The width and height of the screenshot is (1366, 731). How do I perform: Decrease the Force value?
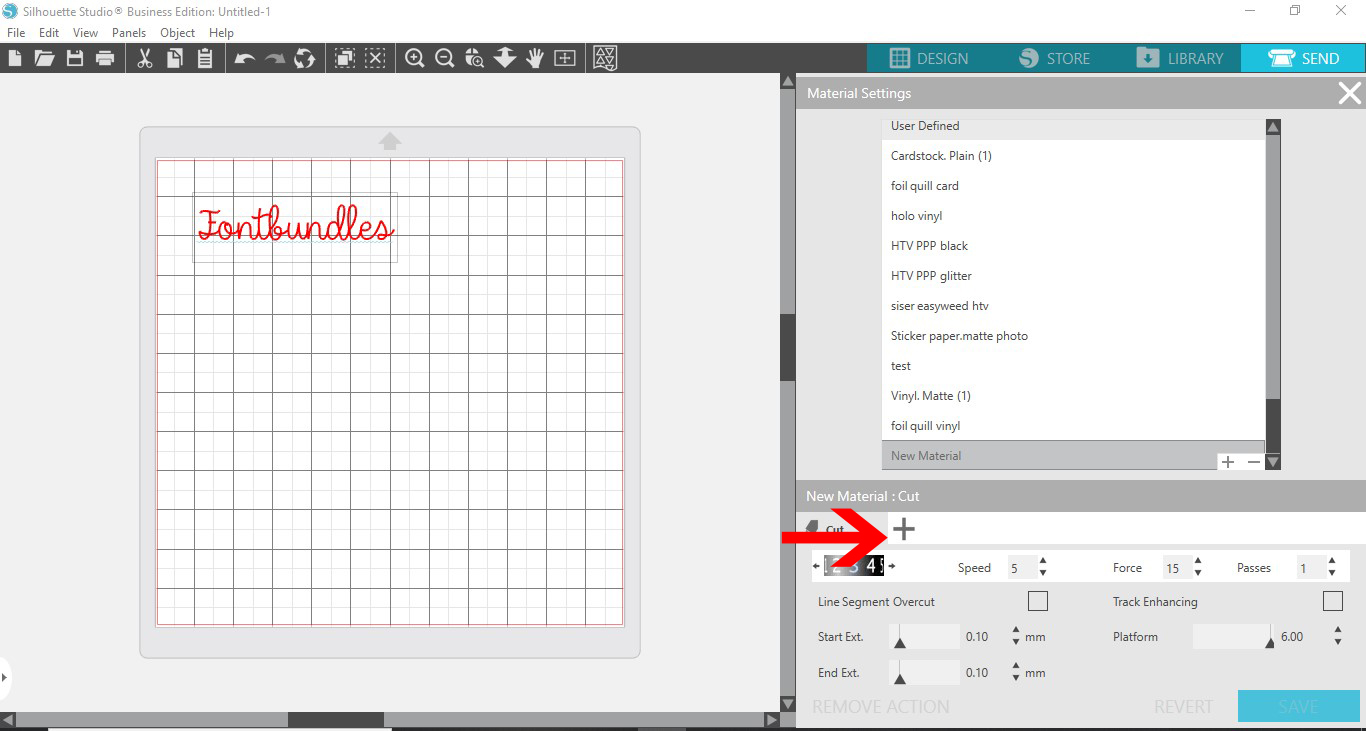[x=1198, y=573]
